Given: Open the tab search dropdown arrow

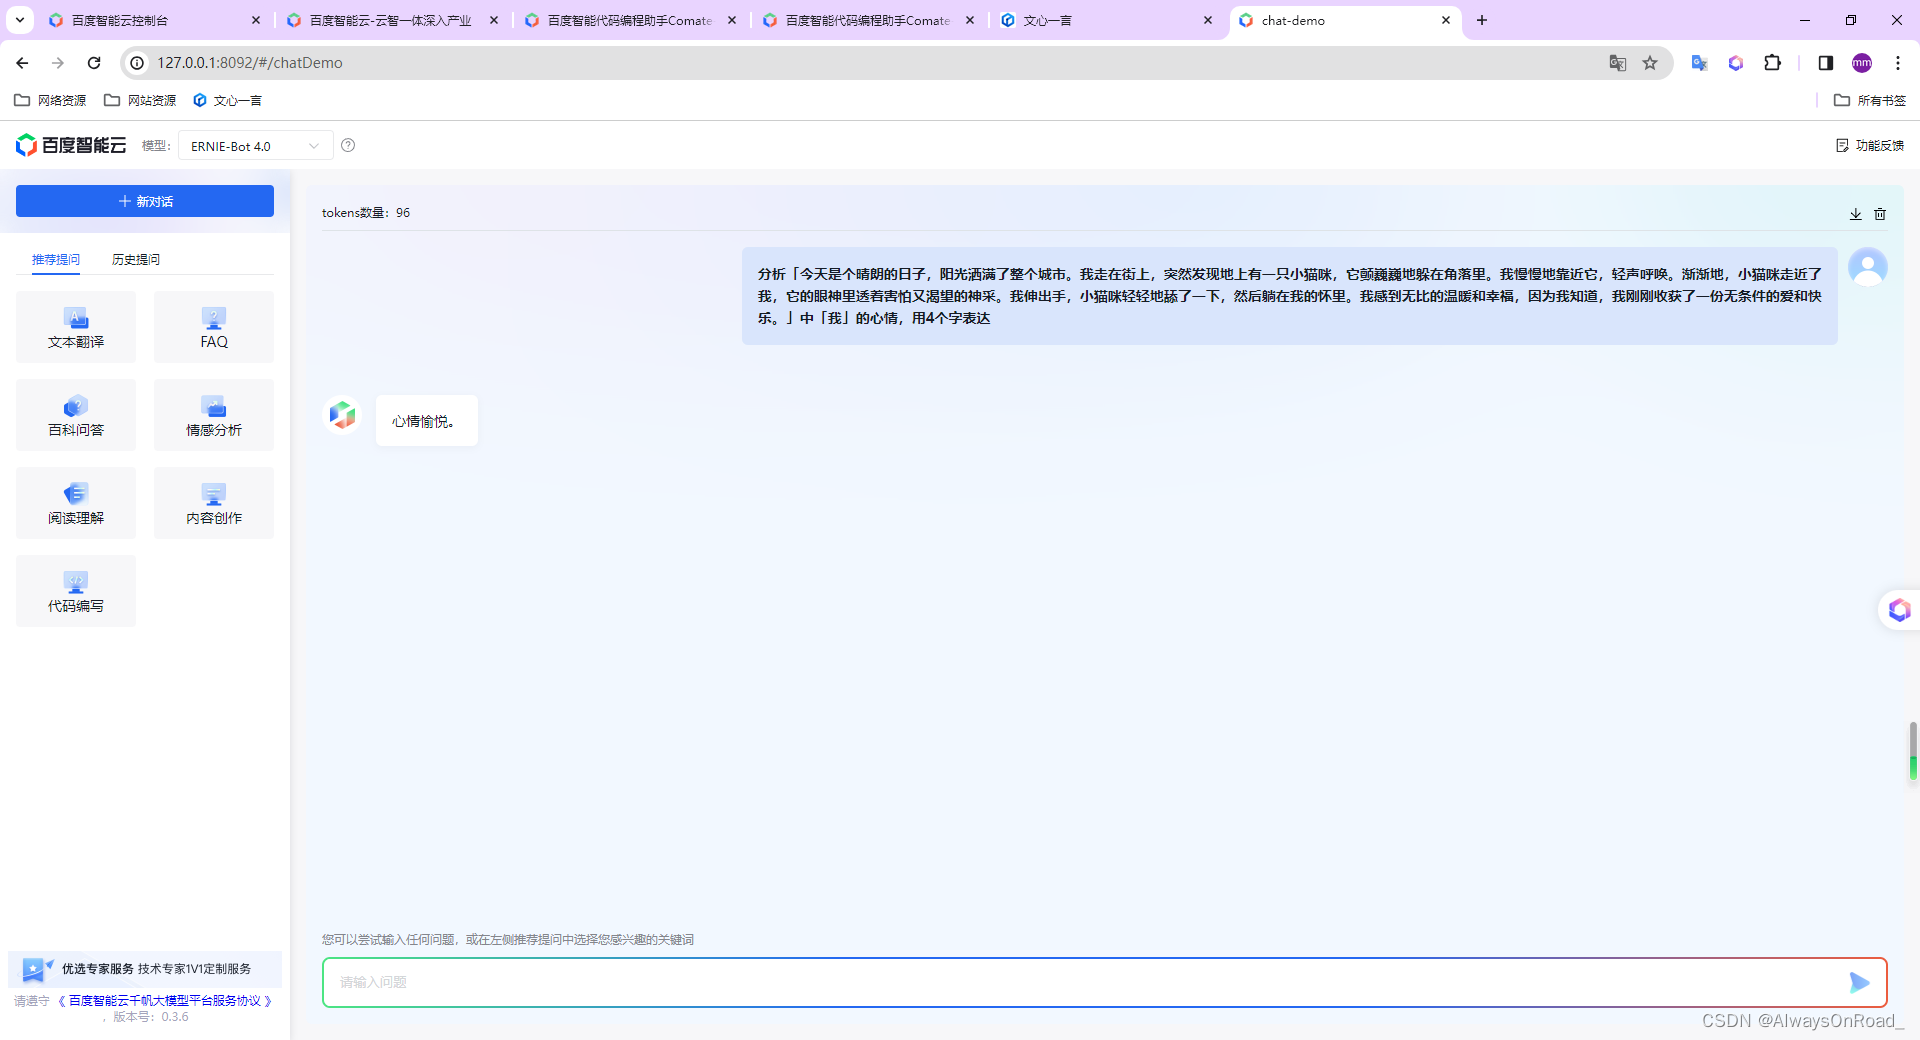Looking at the screenshot, I should 19,20.
